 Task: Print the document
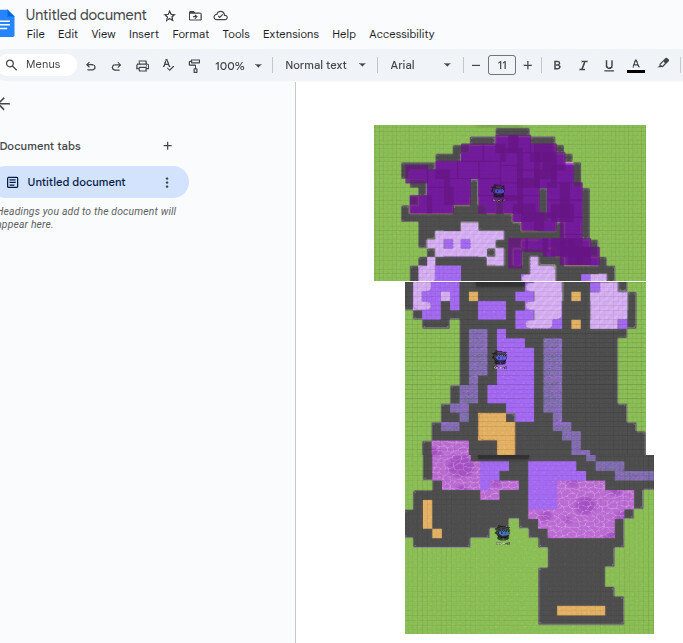pyautogui.click(x=142, y=66)
